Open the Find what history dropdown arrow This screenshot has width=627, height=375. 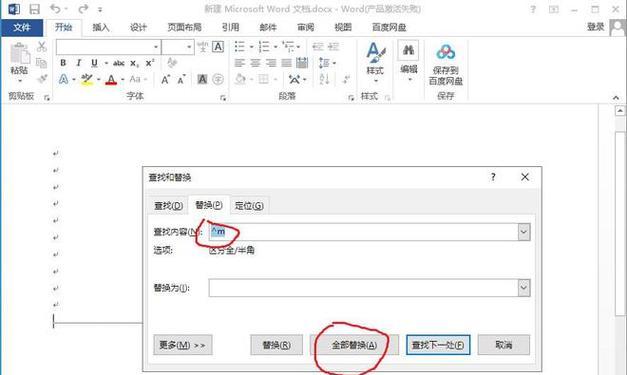click(524, 232)
